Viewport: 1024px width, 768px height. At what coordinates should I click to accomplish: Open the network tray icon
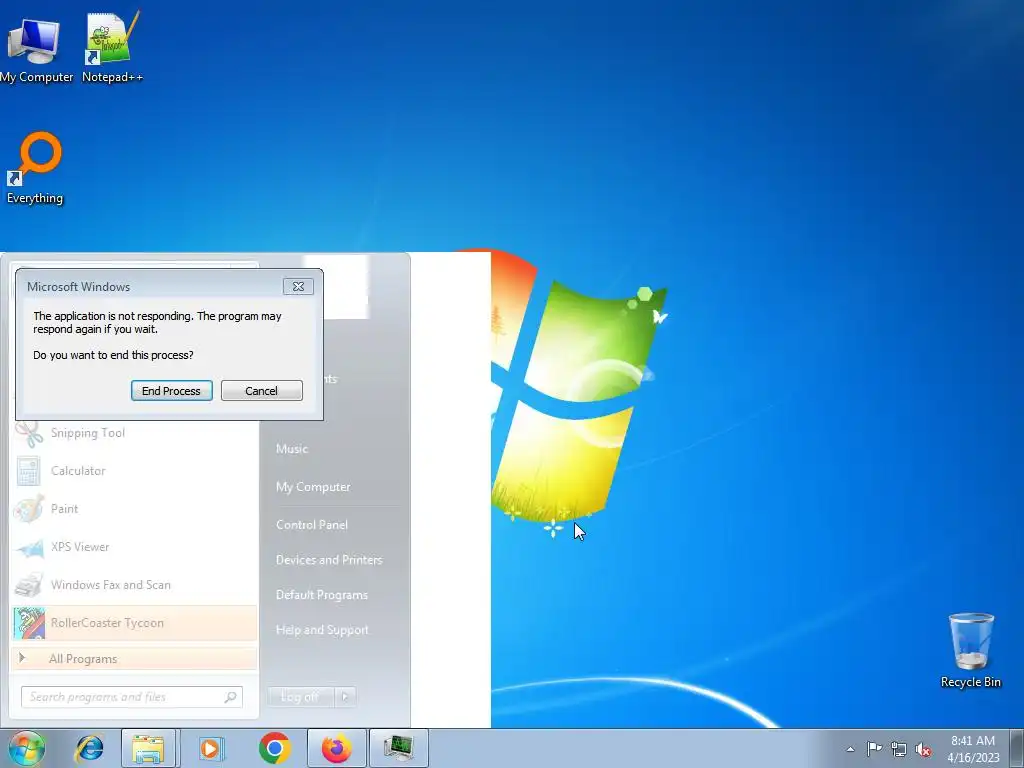899,750
